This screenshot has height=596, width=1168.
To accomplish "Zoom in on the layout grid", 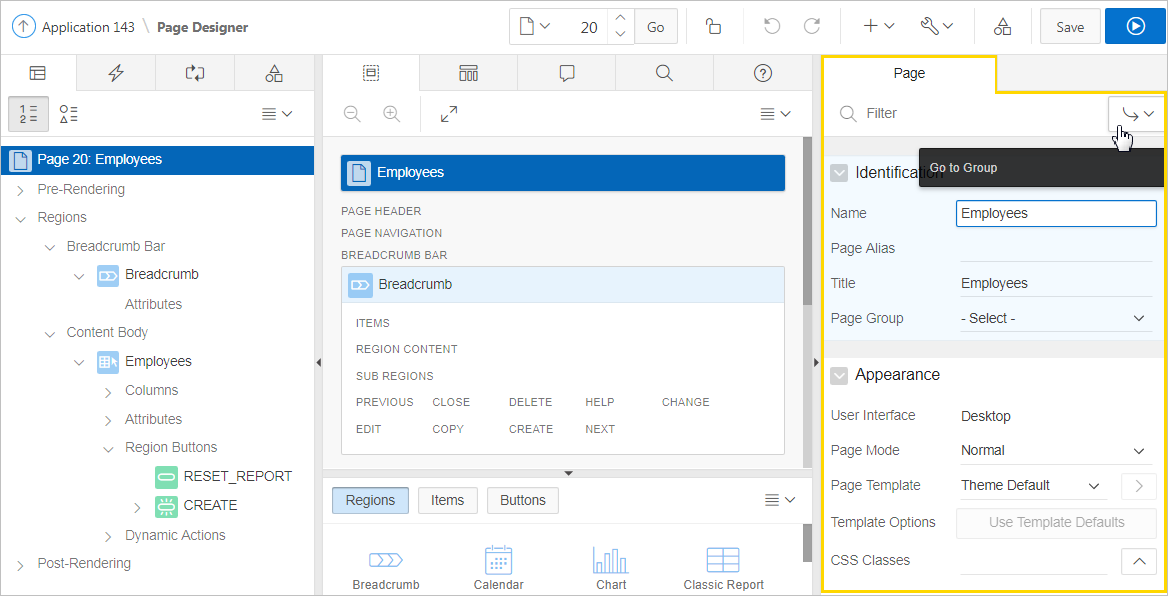I will (x=391, y=114).
